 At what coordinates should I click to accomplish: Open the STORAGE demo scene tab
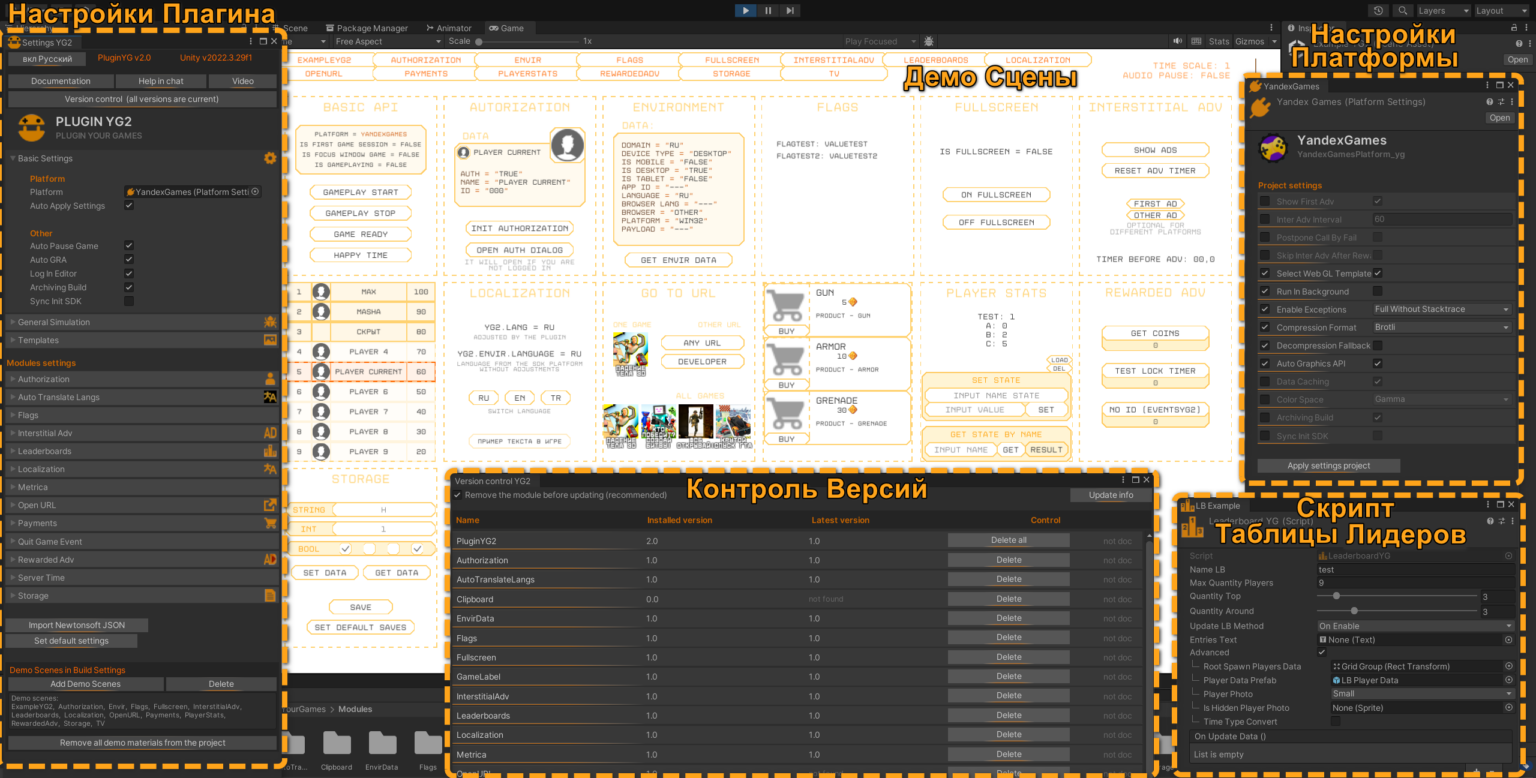coord(731,74)
